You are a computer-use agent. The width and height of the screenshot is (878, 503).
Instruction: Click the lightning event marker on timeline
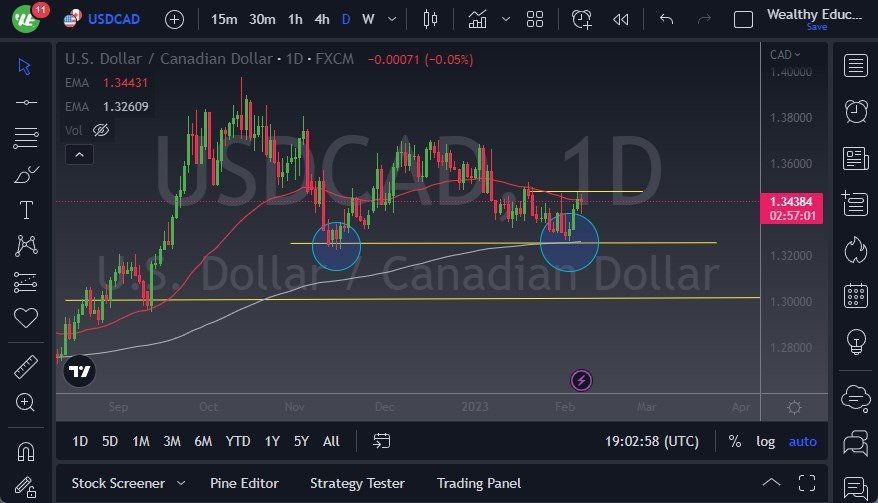click(581, 381)
